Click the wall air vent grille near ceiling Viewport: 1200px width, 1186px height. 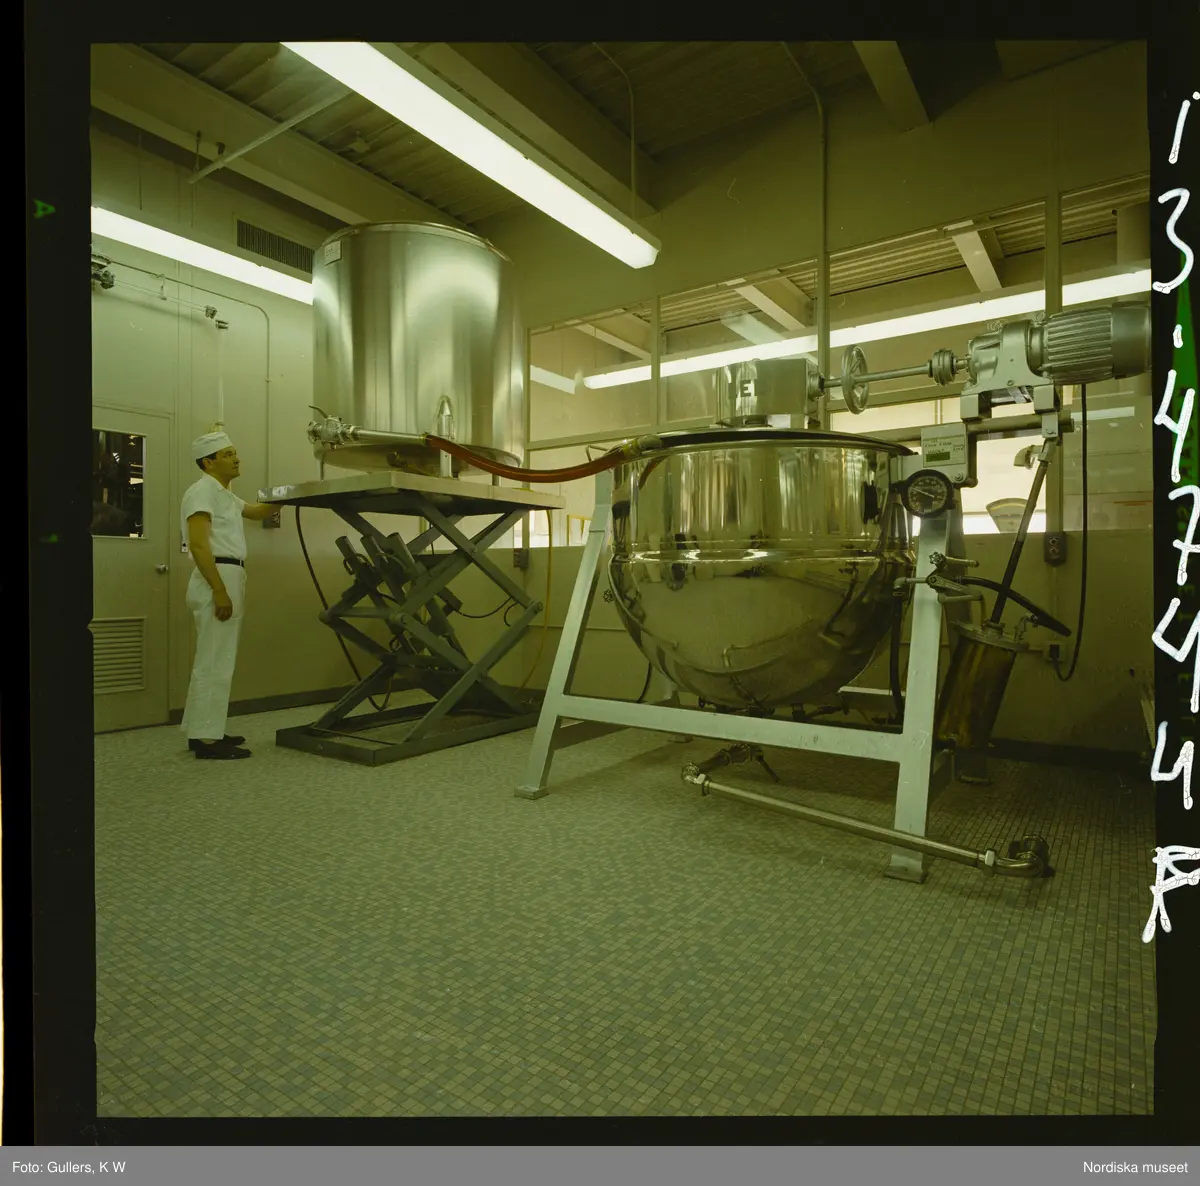coord(274,245)
